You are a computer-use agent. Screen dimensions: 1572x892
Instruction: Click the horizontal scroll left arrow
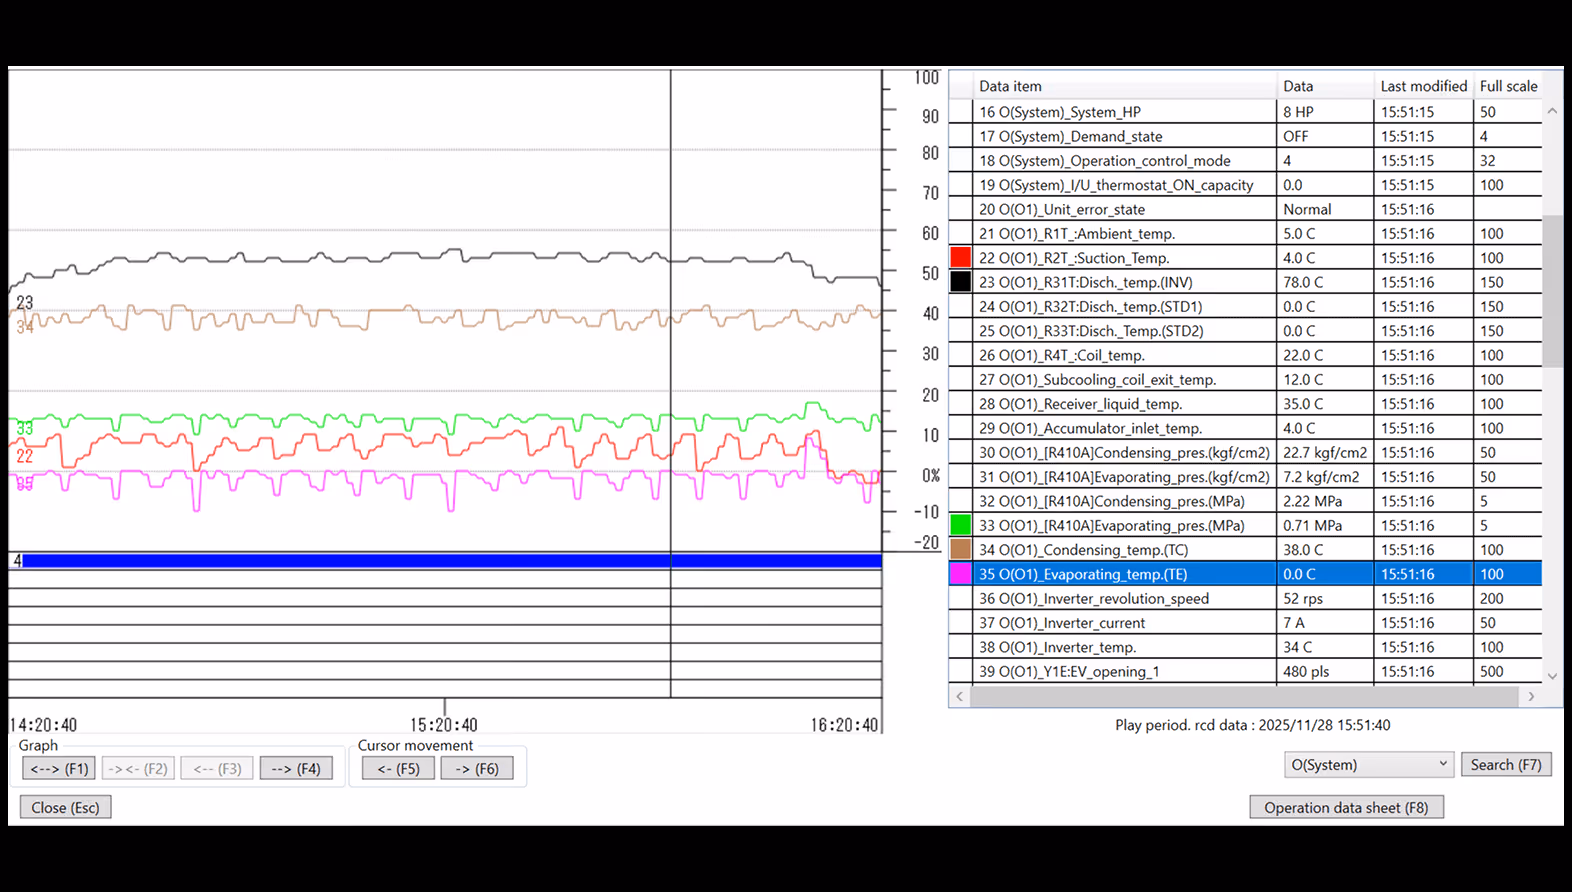[x=959, y=696]
